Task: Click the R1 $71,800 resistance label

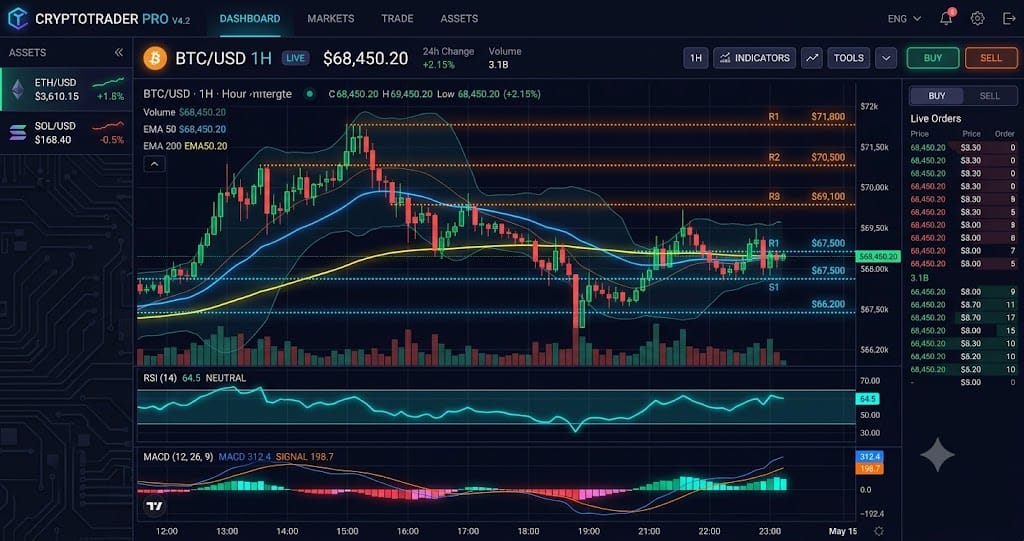Action: click(x=807, y=117)
